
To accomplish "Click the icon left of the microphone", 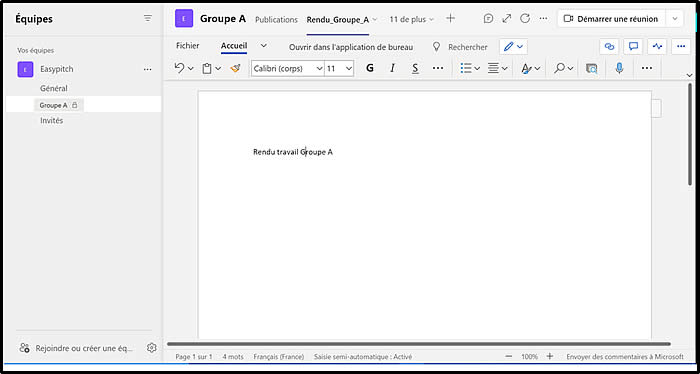I will [x=592, y=69].
